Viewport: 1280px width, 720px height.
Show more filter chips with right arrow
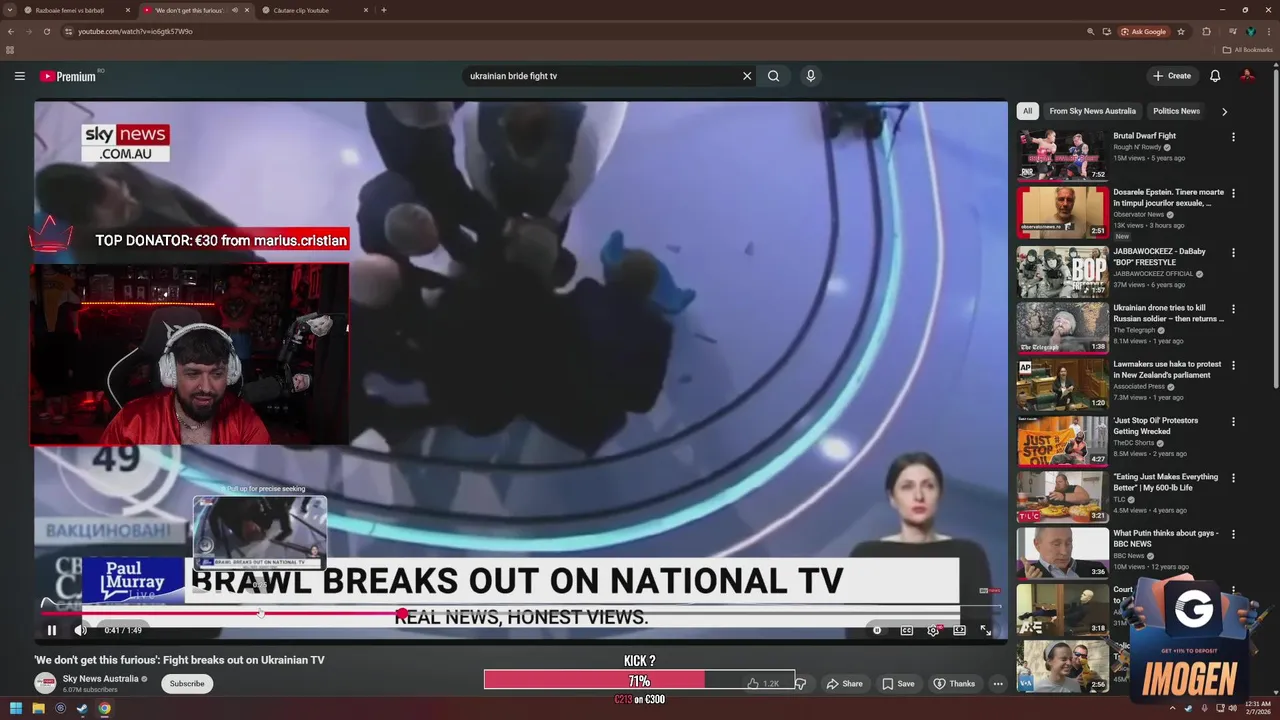[x=1224, y=111]
